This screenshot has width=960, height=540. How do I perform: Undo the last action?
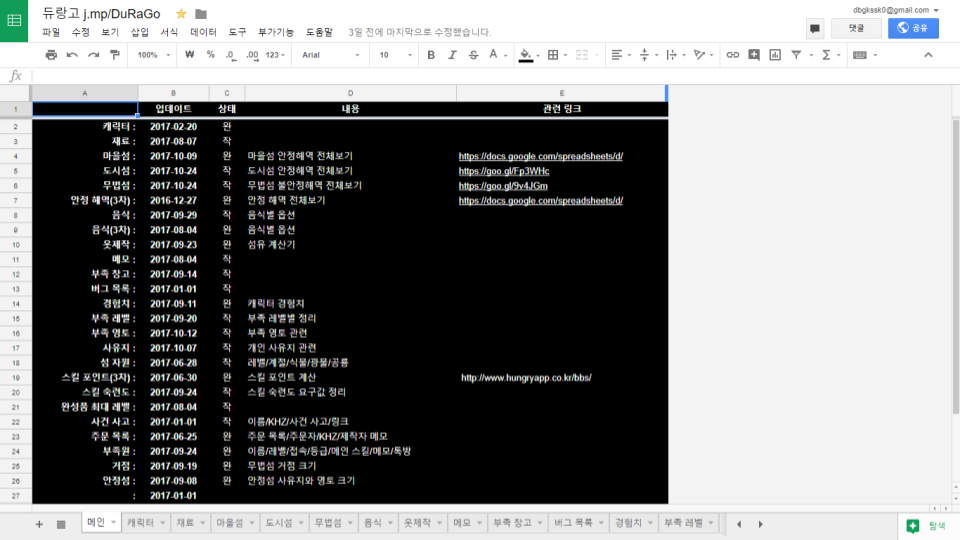(72, 55)
